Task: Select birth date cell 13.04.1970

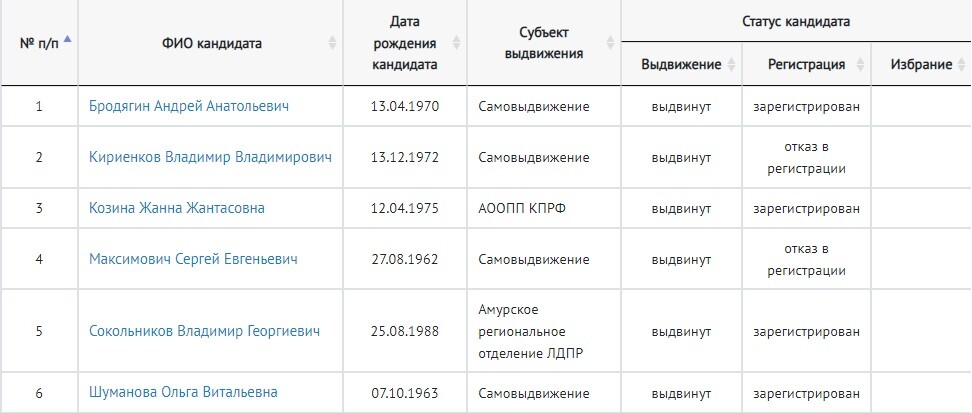Action: (405, 106)
